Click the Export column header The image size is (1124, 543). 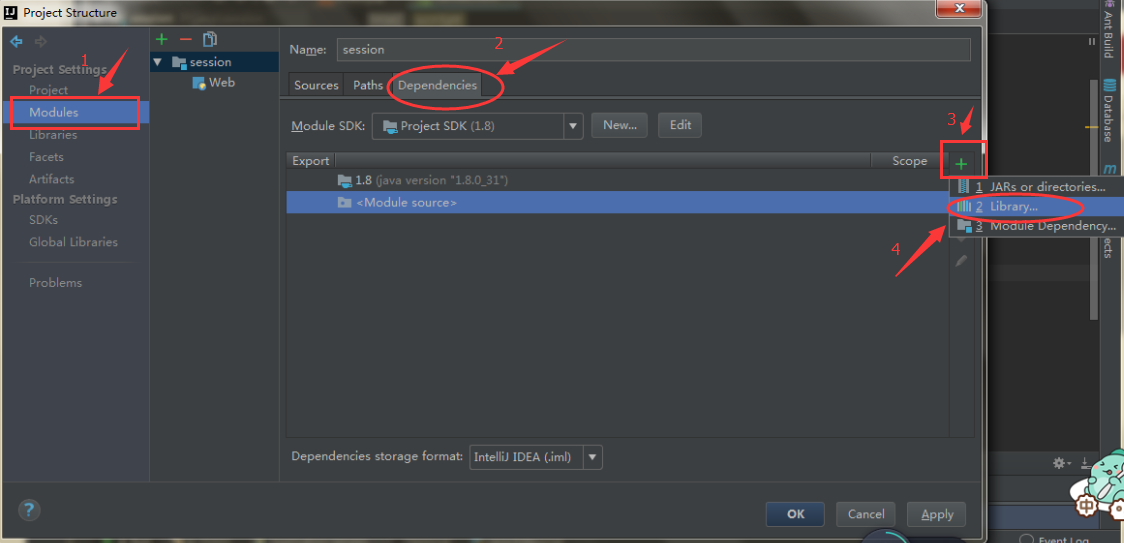311,161
